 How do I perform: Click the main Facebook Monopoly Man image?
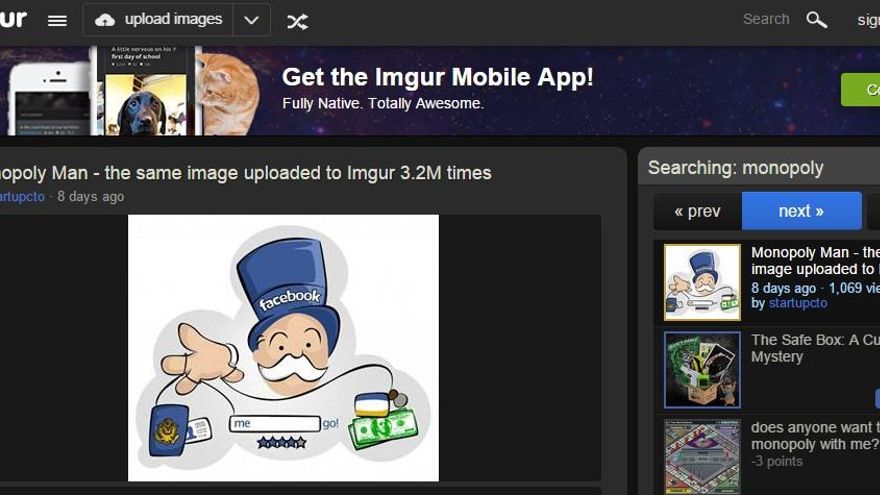point(283,347)
